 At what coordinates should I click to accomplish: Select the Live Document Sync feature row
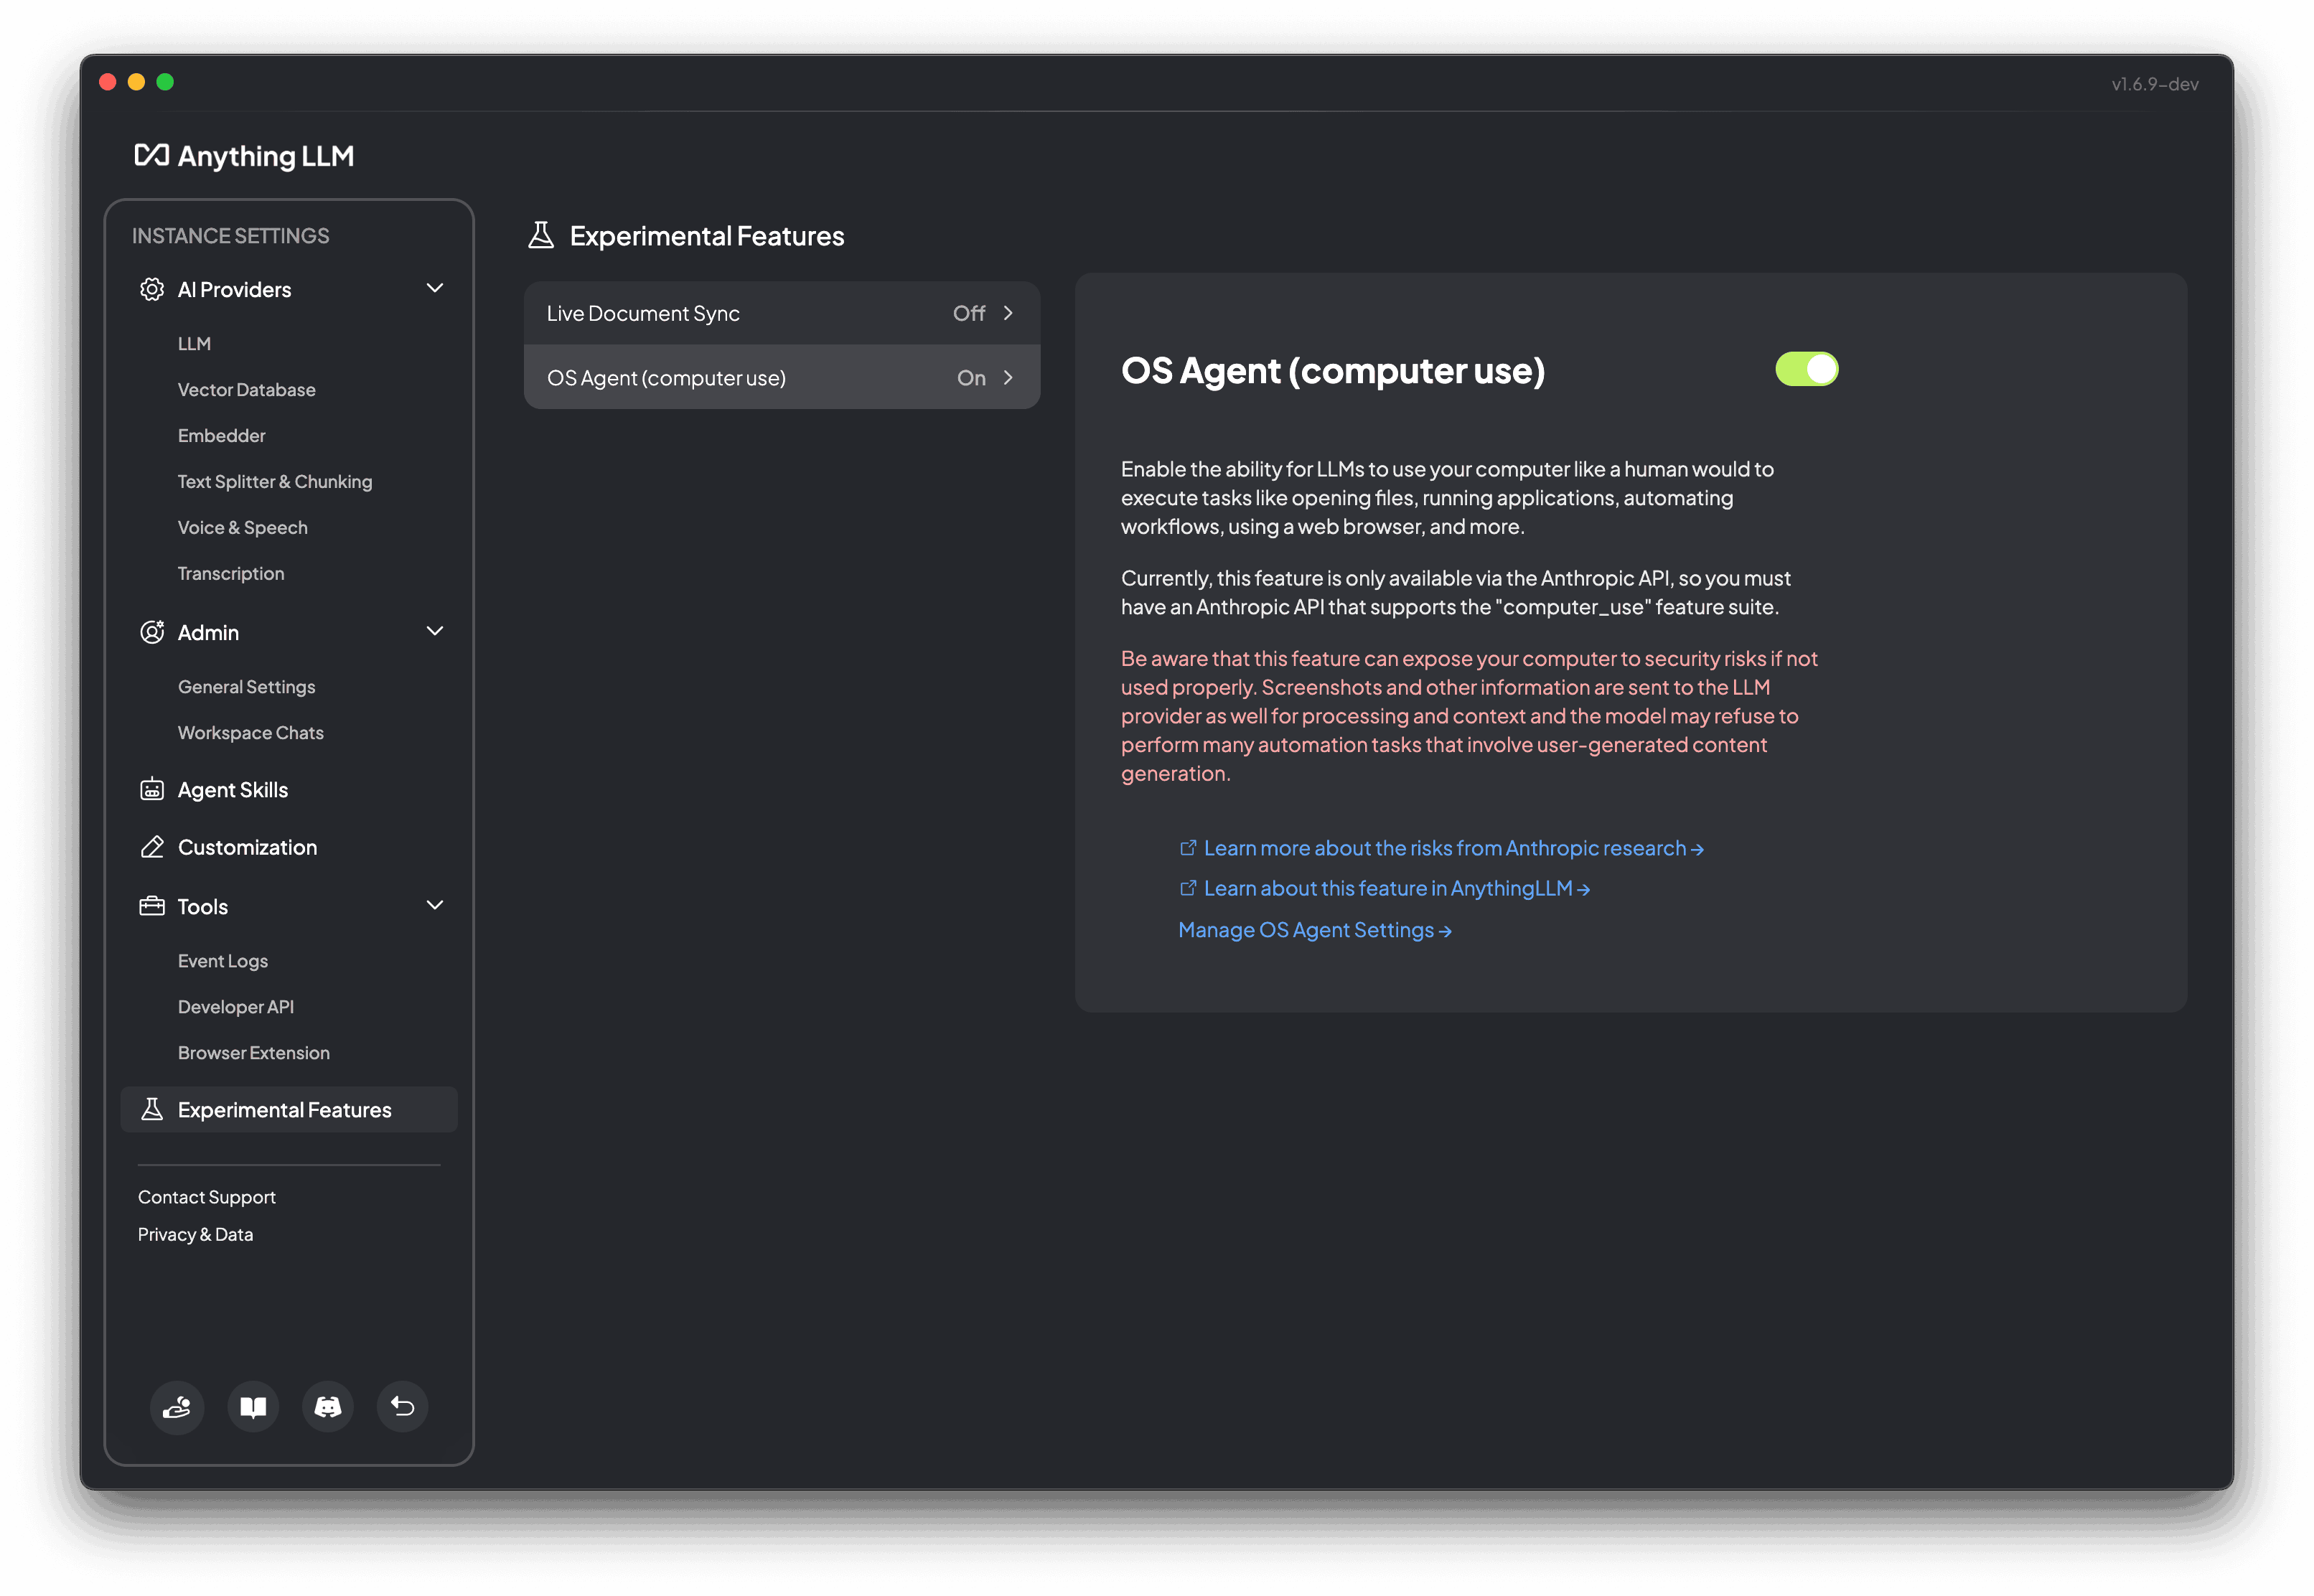point(781,313)
